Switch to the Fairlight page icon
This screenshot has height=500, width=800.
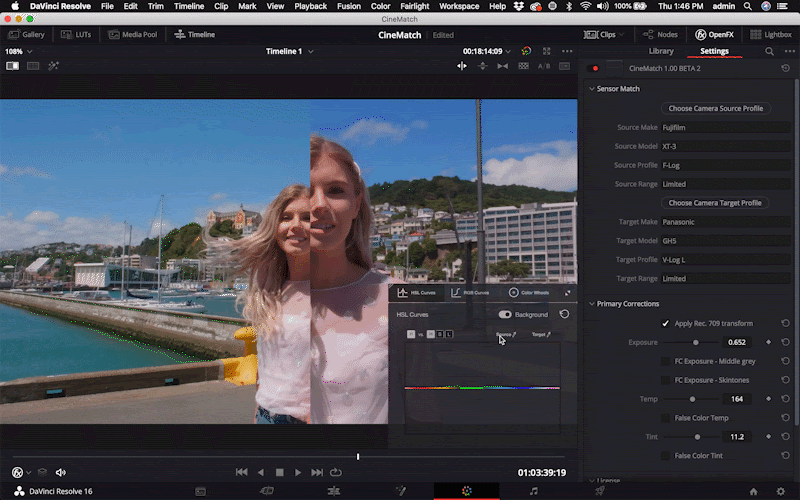pyautogui.click(x=533, y=491)
